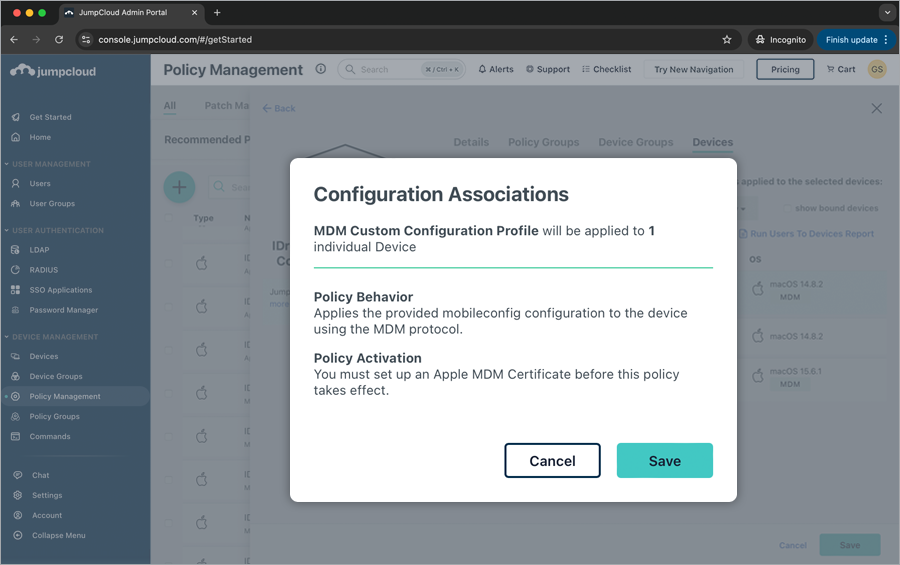Click the green plus add policy button
Screen dimensions: 900x565
click(x=179, y=187)
